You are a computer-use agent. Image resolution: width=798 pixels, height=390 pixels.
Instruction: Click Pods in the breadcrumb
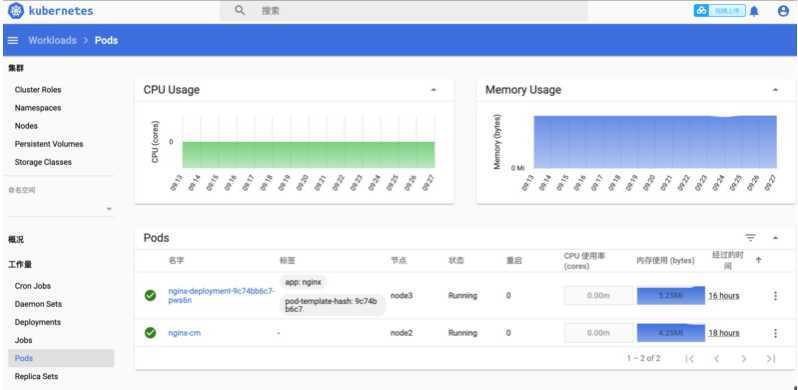pyautogui.click(x=106, y=40)
